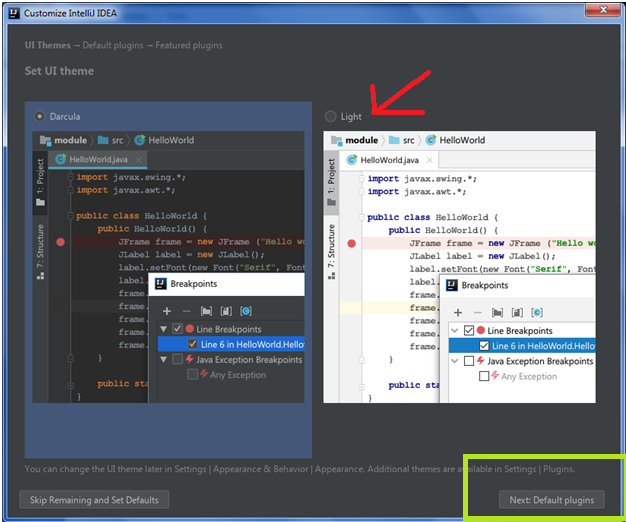Collapse Line Breakpoints tree in Darcula preview
The height and width of the screenshot is (522, 626).
[164, 329]
